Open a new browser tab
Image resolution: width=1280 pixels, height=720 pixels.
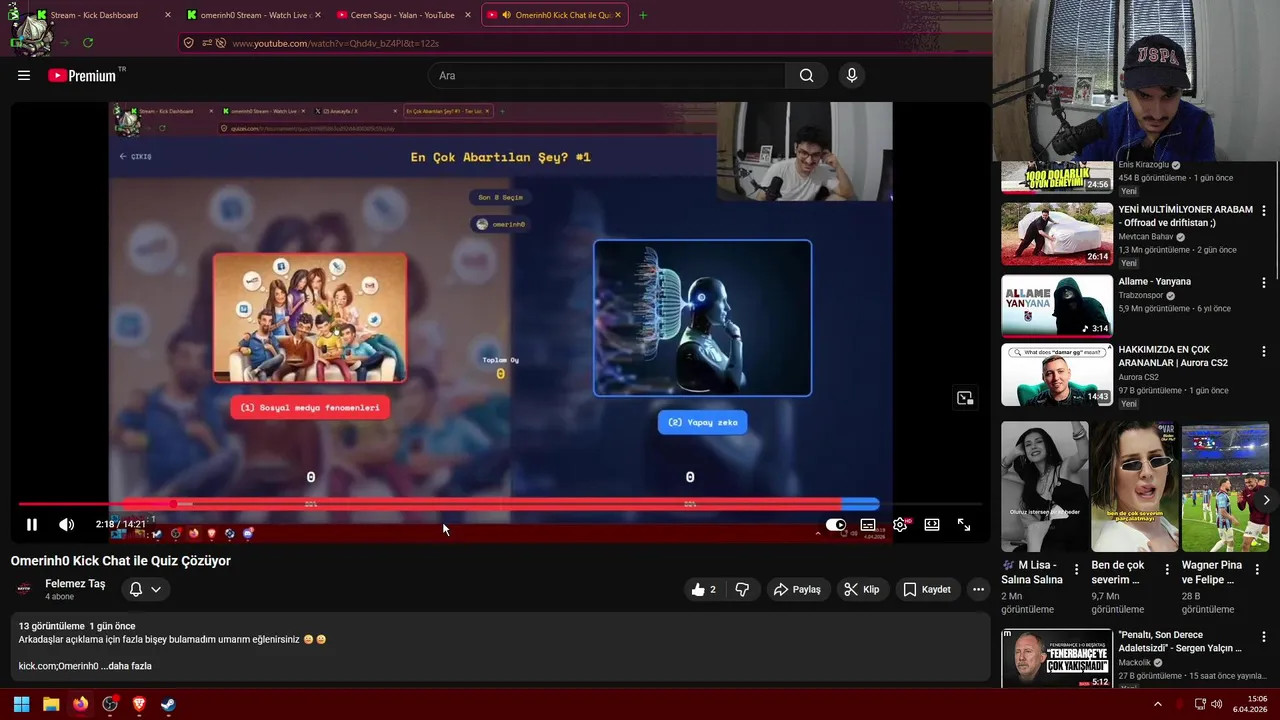click(643, 15)
